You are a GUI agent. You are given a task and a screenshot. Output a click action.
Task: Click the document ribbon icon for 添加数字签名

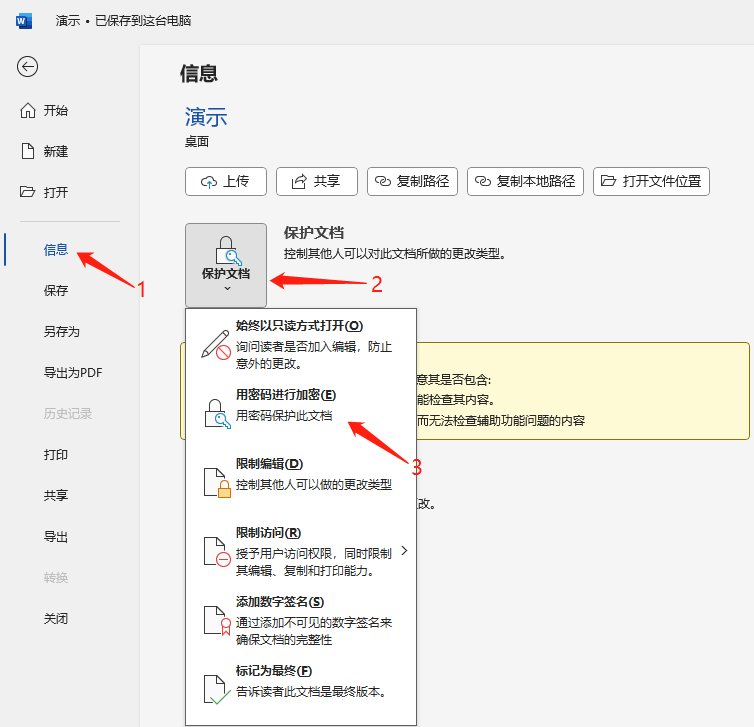[217, 621]
